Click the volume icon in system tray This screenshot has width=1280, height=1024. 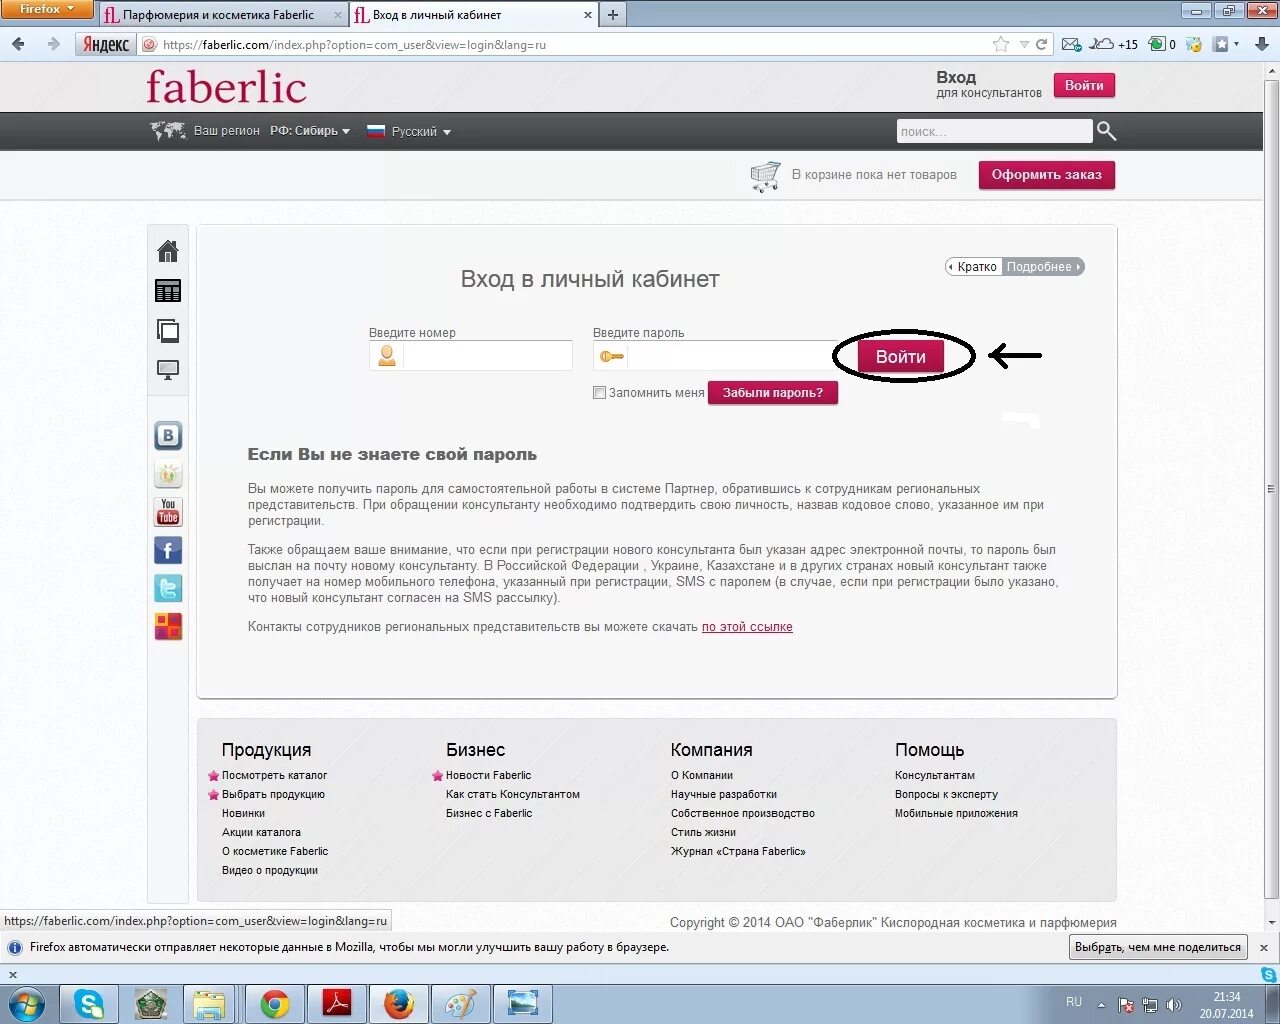[x=1173, y=1004]
